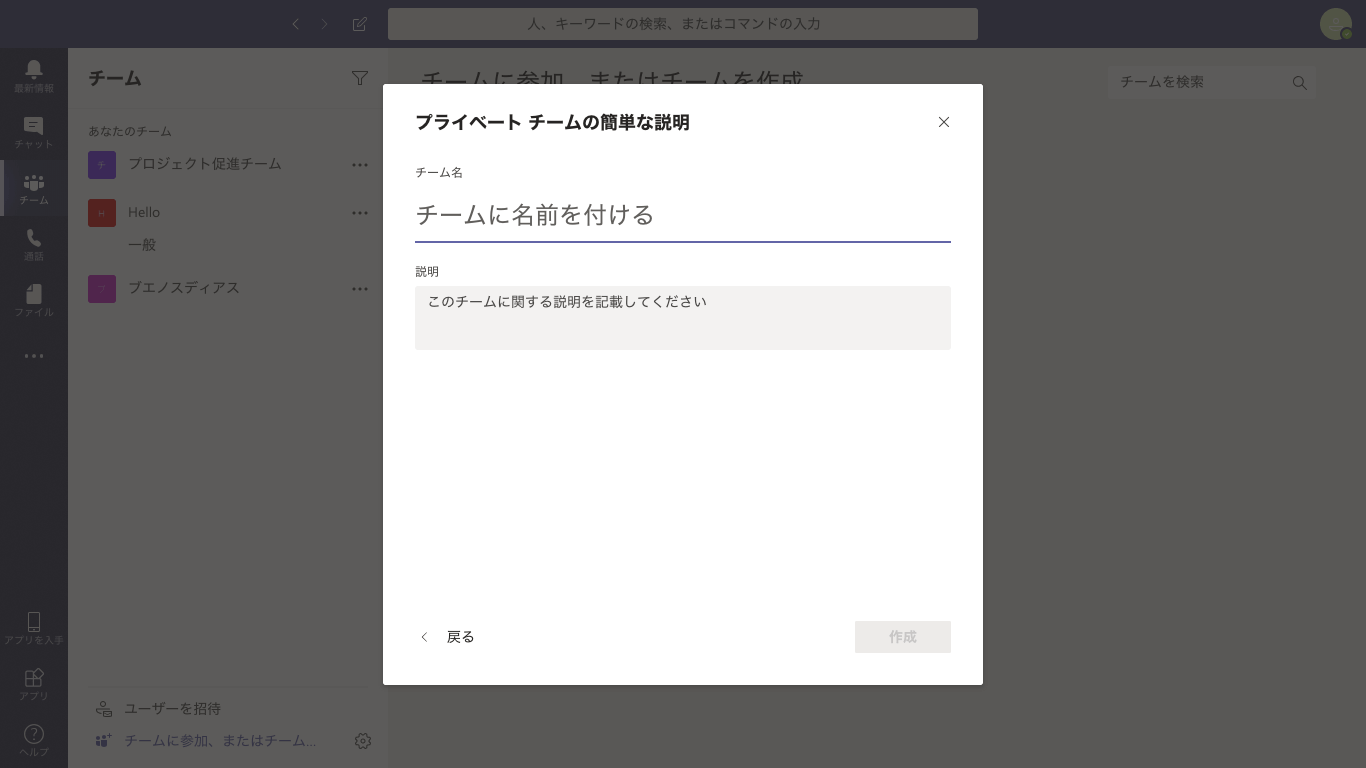Image resolution: width=1366 pixels, height=768 pixels.
Task: Click the 作成 create button
Action: pos(902,637)
